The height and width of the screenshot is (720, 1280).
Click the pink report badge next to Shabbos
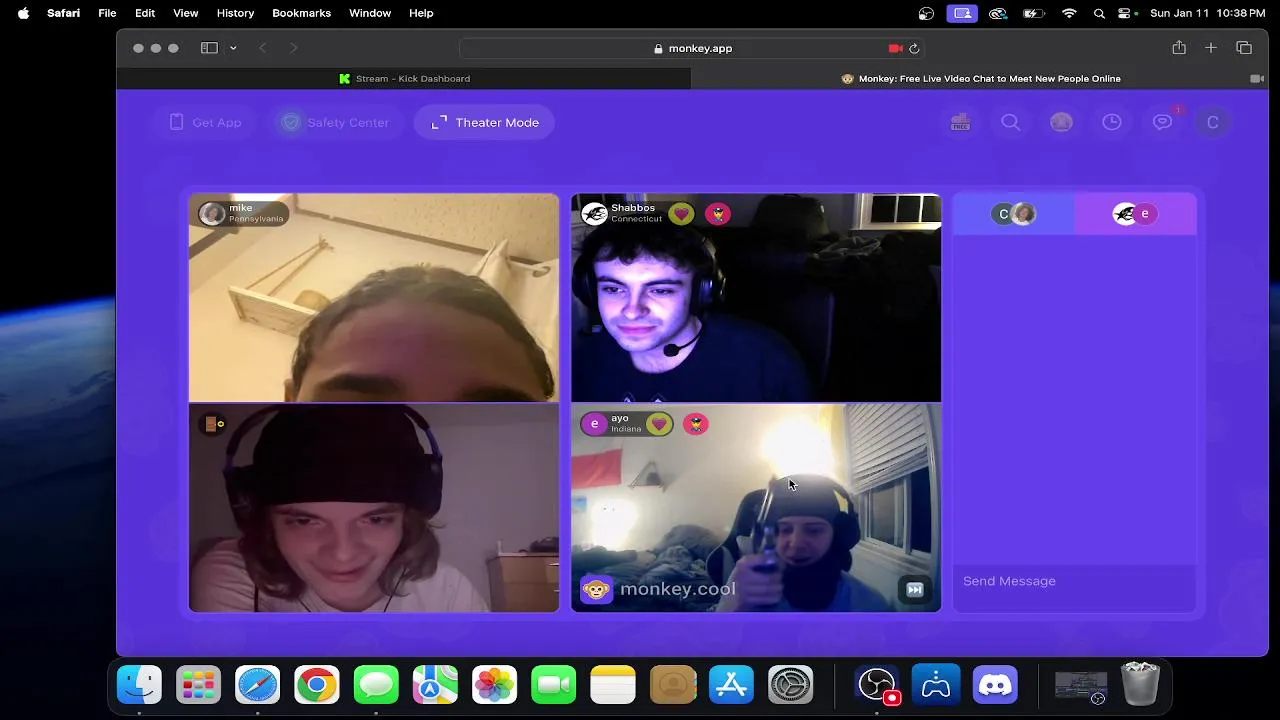tap(717, 214)
